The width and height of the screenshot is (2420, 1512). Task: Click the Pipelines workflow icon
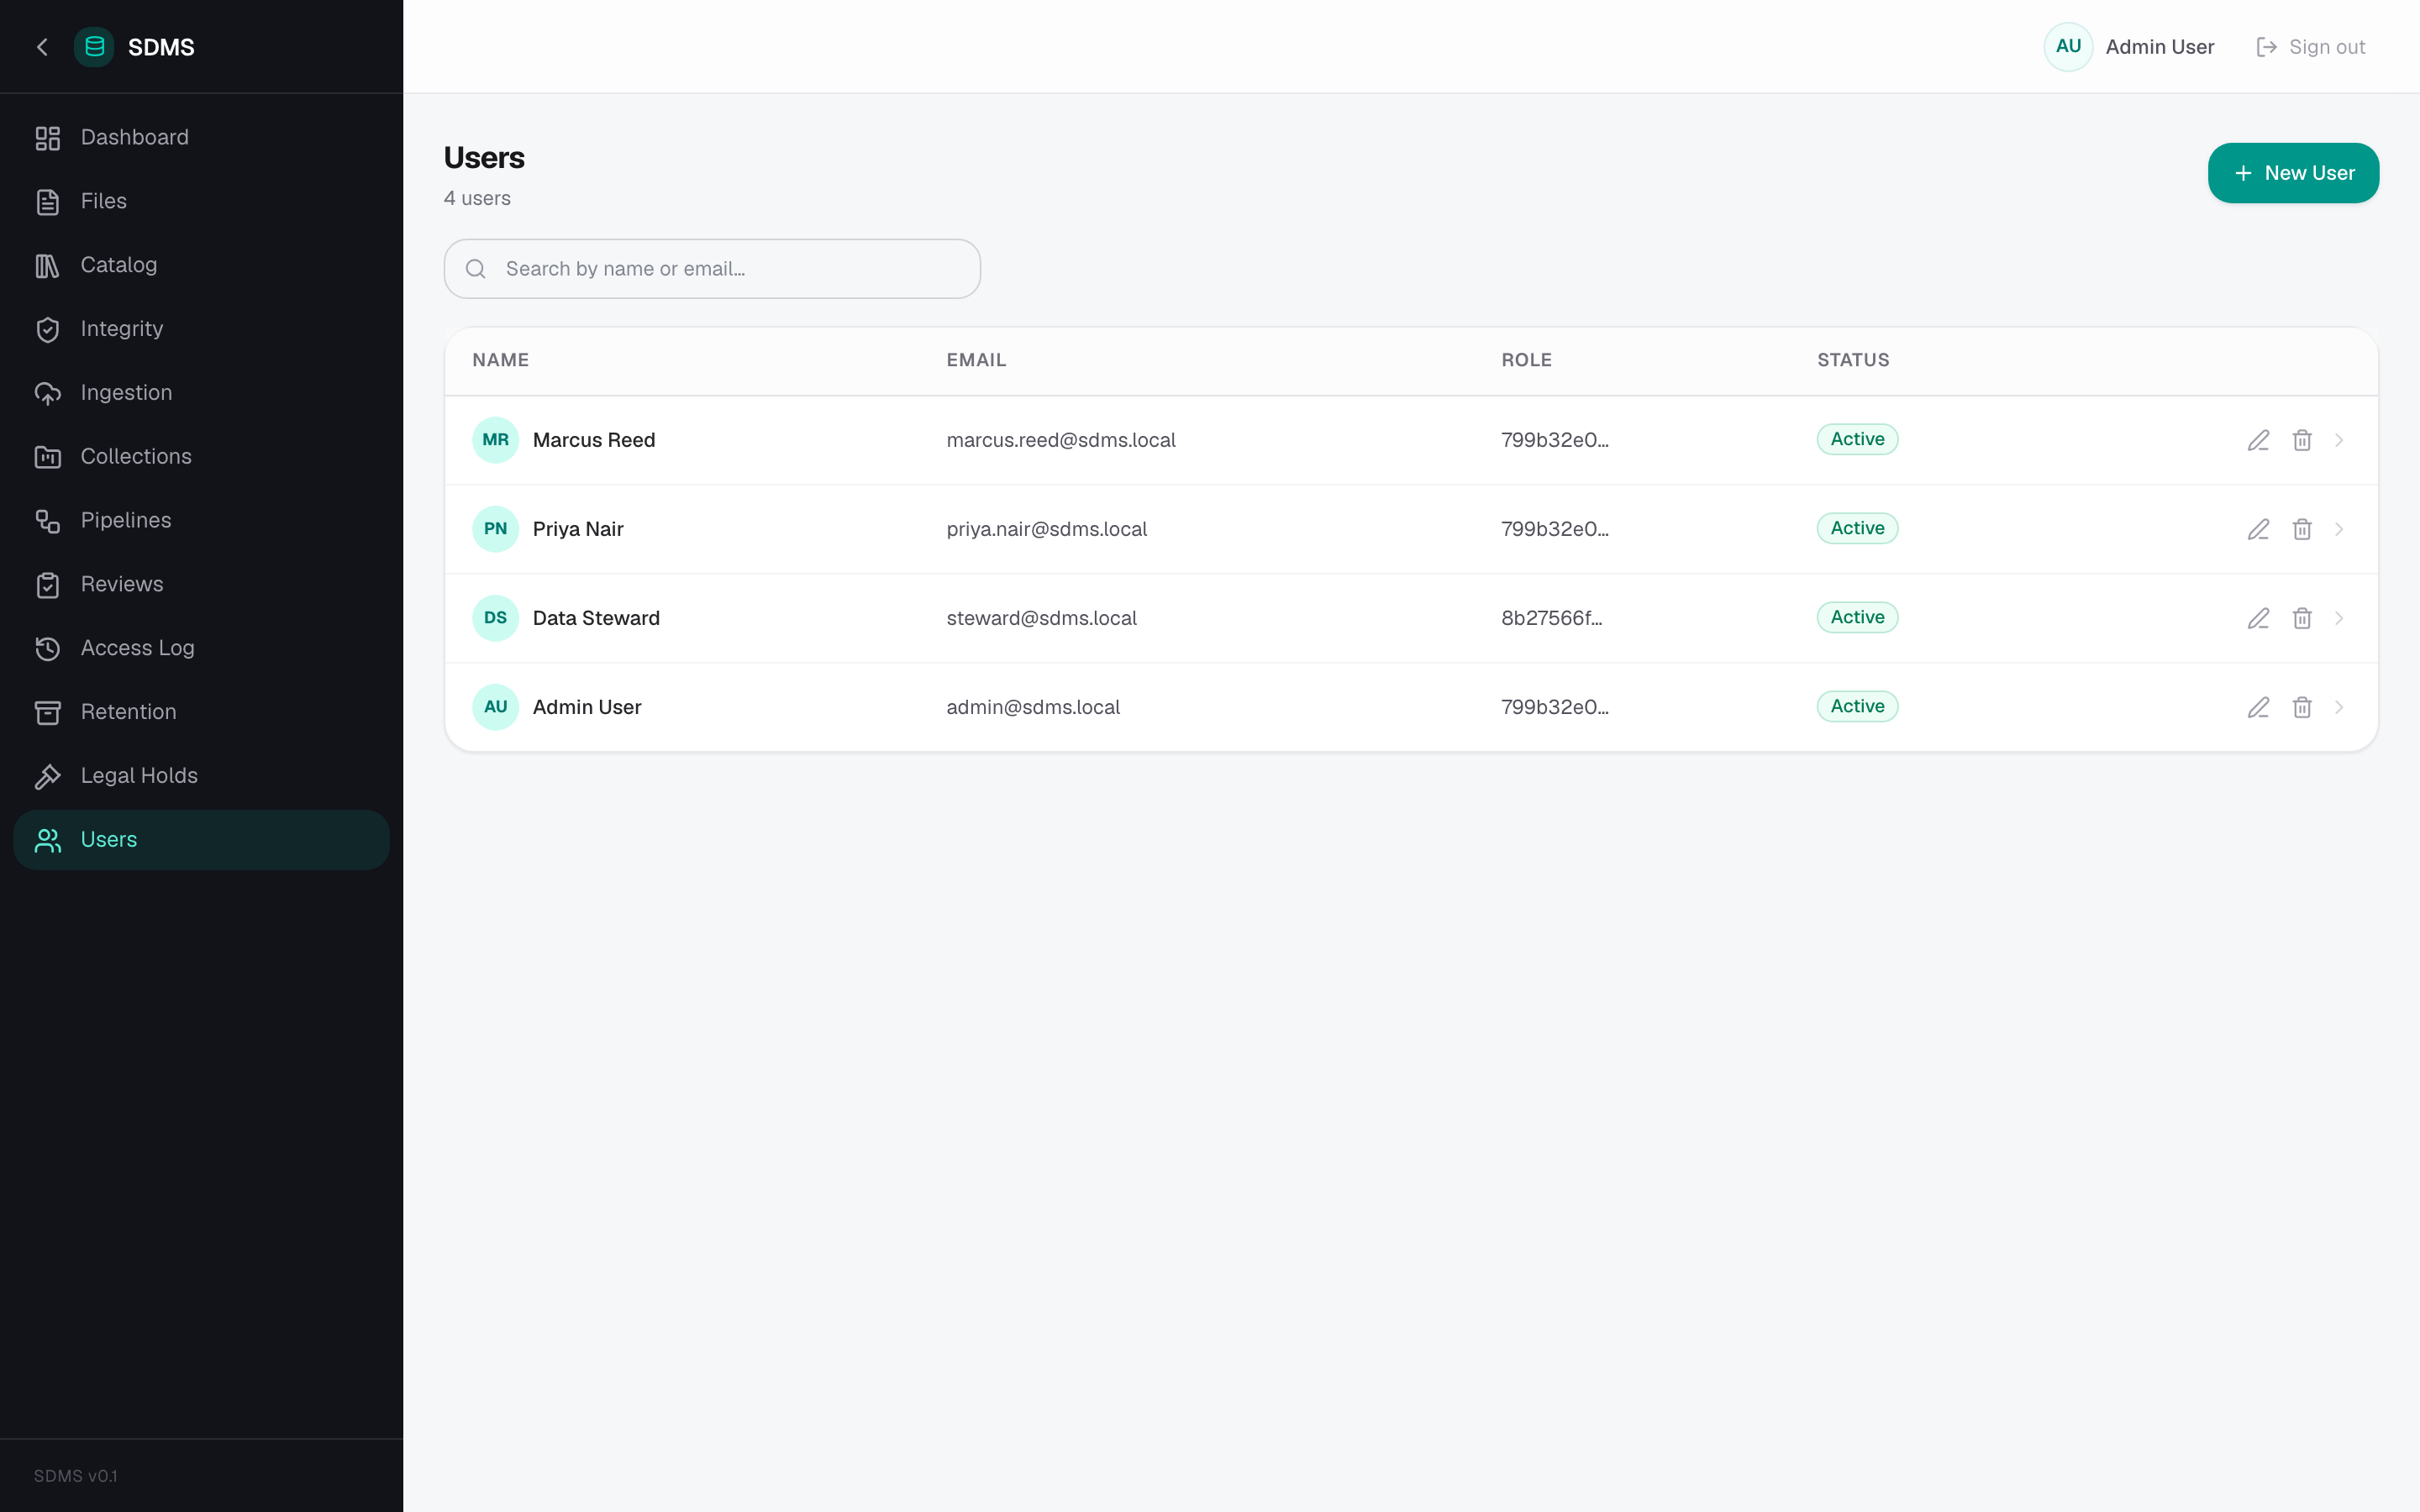(48, 521)
